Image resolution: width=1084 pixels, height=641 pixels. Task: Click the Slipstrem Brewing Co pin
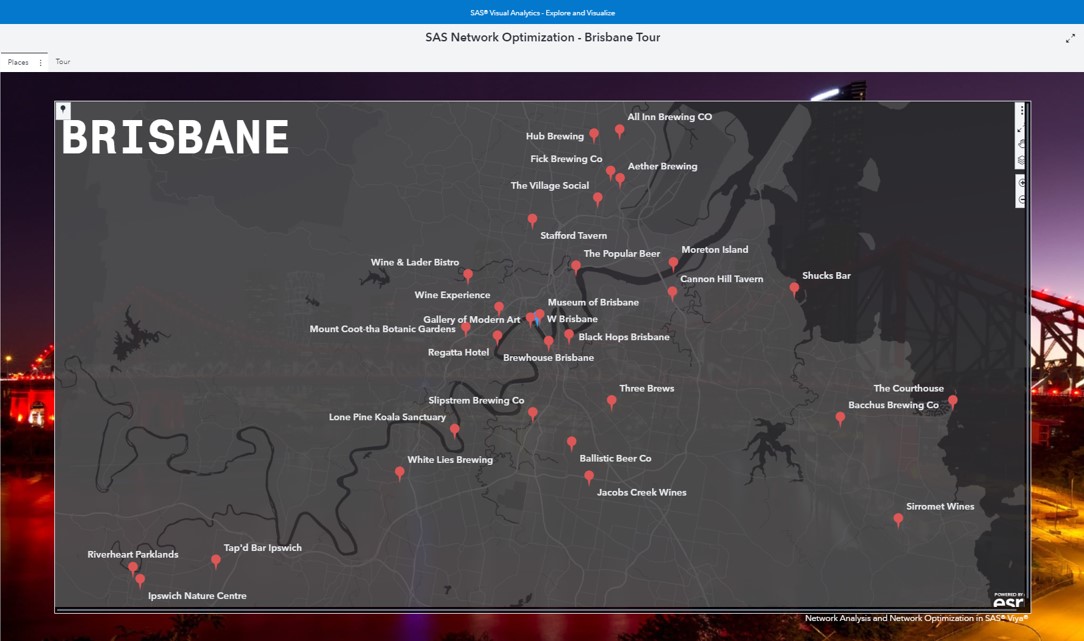tap(533, 414)
